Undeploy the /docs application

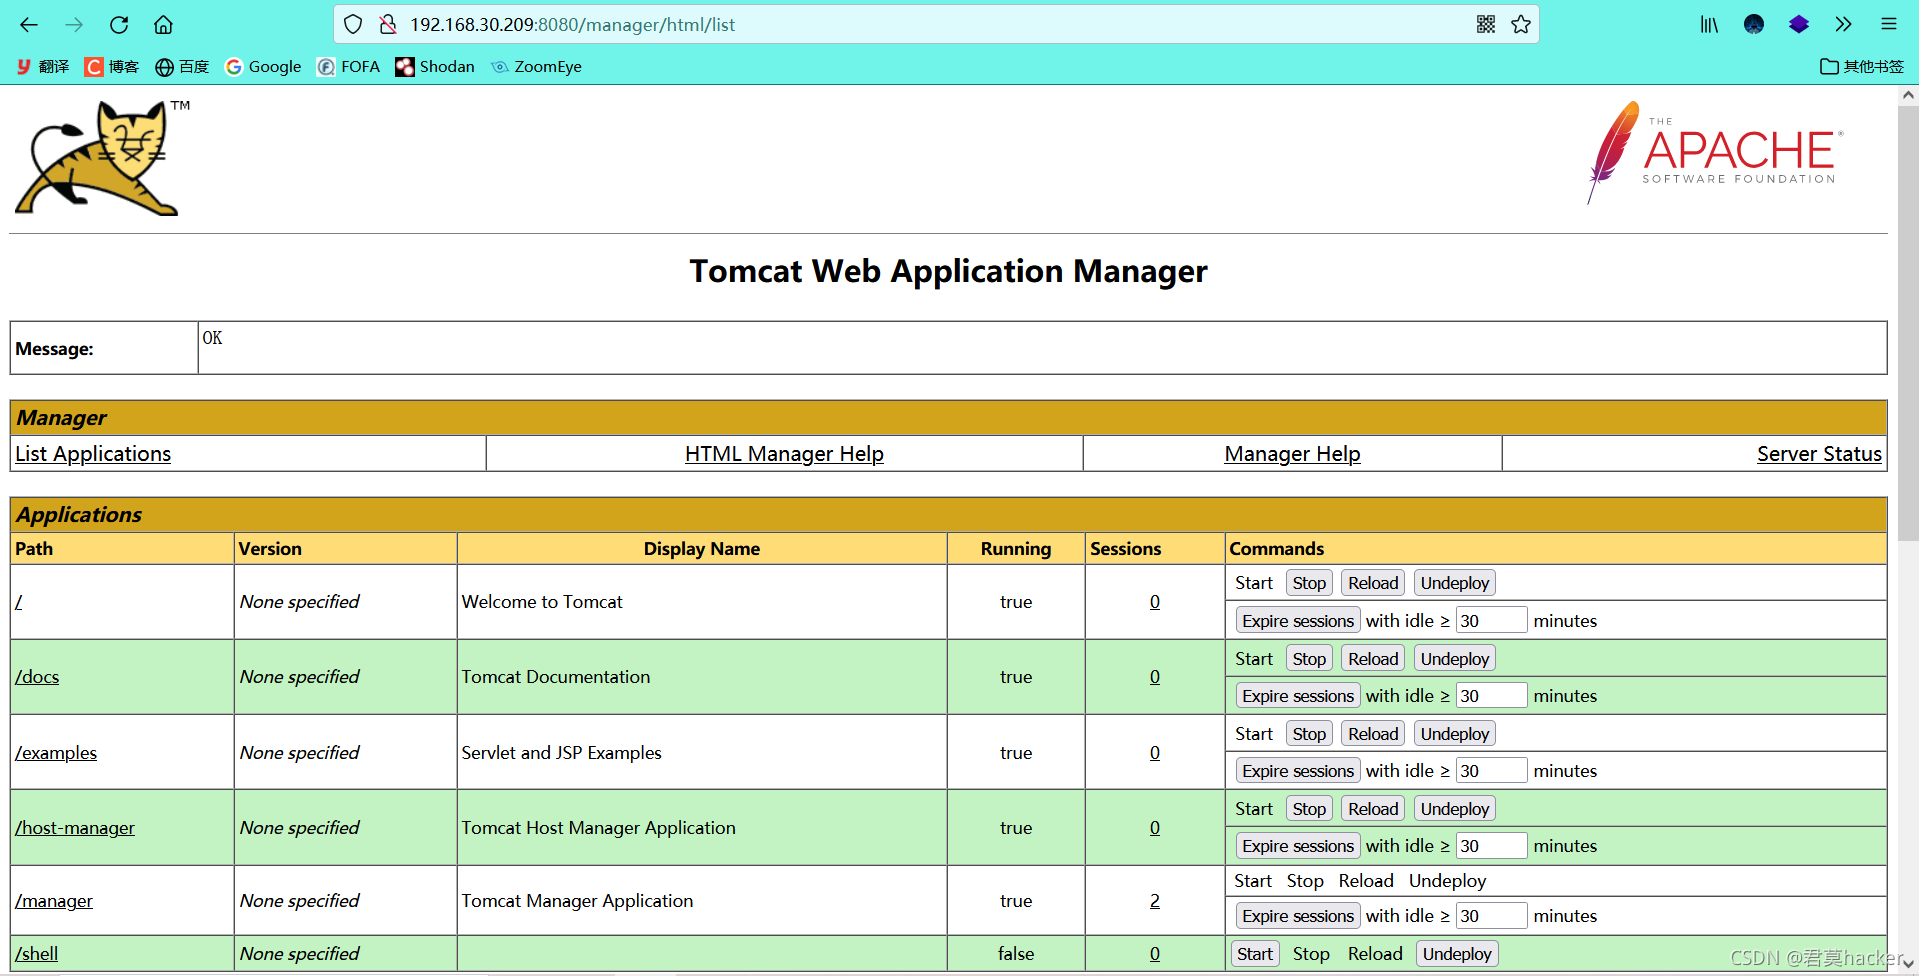tap(1455, 658)
